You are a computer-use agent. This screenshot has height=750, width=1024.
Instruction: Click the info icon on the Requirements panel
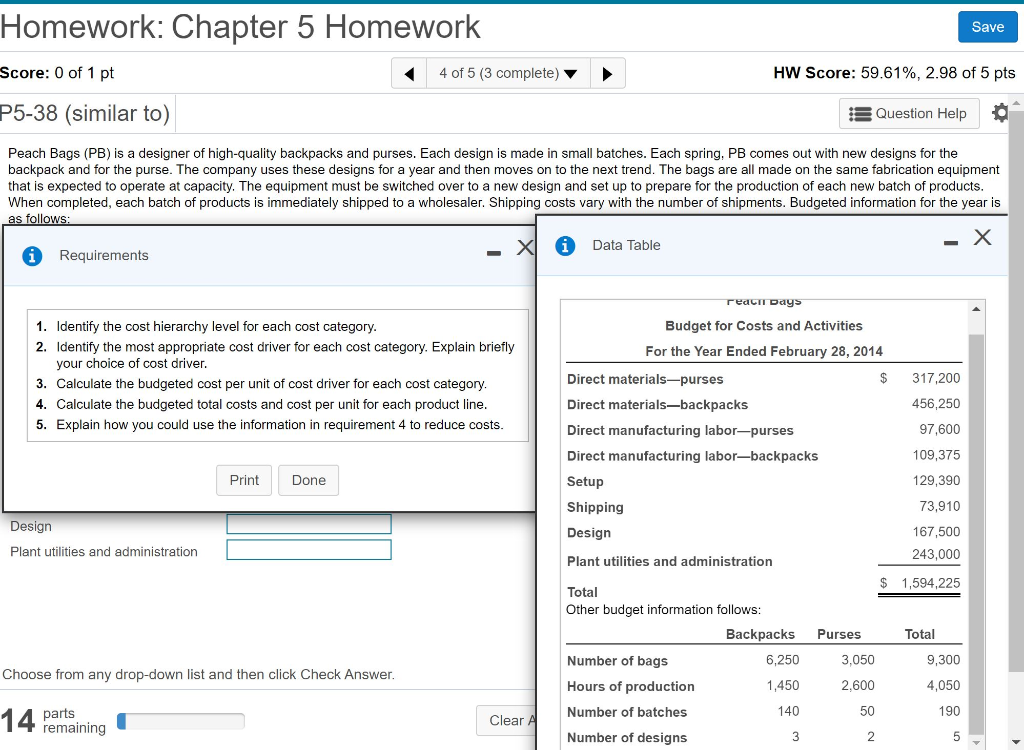(x=30, y=255)
